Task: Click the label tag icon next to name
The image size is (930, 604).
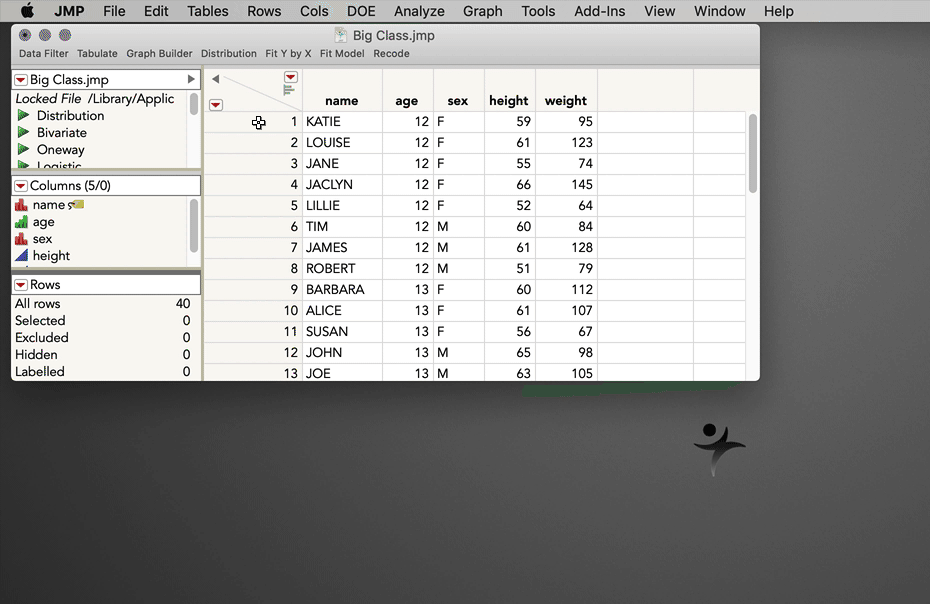Action: (77, 205)
